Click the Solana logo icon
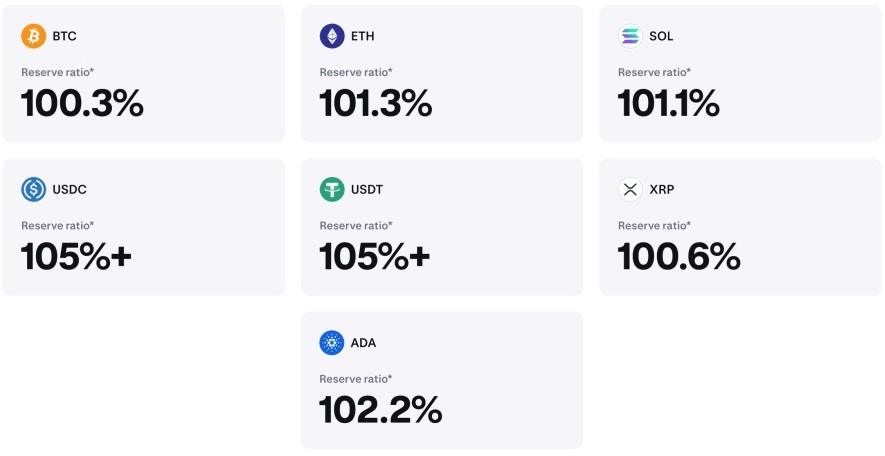 point(630,36)
